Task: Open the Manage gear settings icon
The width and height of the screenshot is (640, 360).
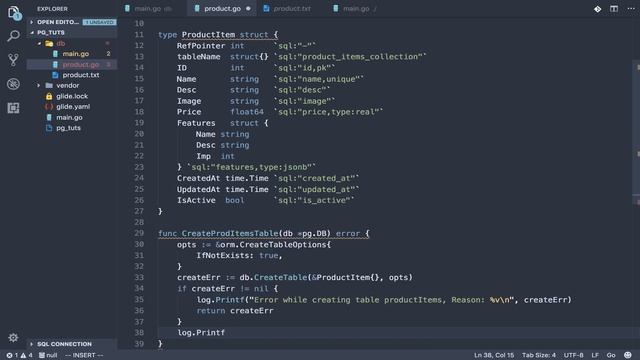Action: click(x=13, y=338)
